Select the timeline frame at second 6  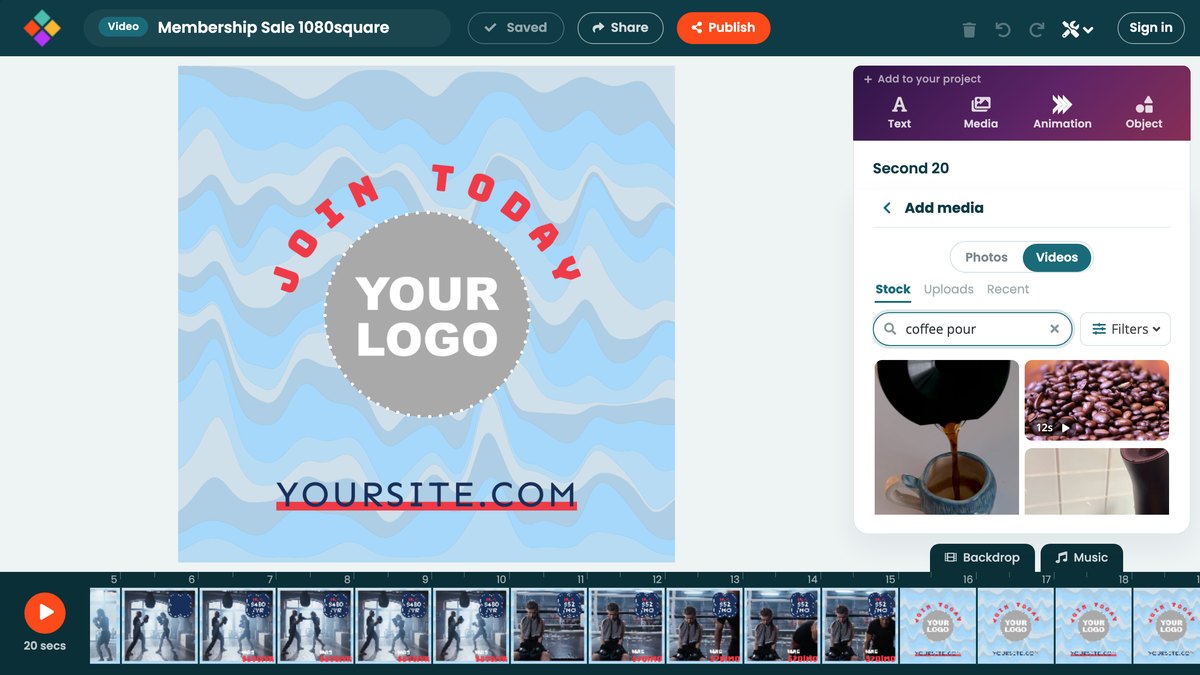[160, 625]
